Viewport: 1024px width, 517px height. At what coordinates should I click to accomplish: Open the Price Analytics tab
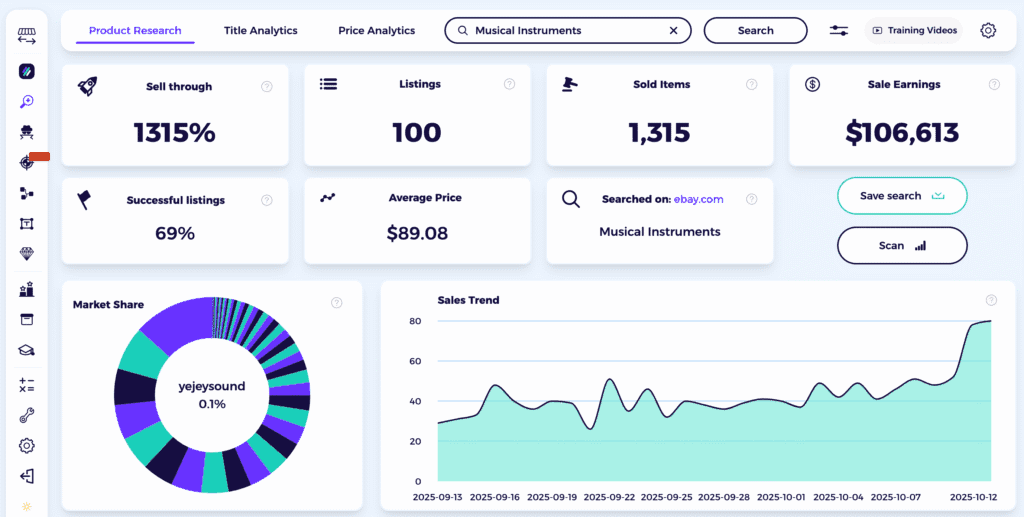(x=376, y=31)
